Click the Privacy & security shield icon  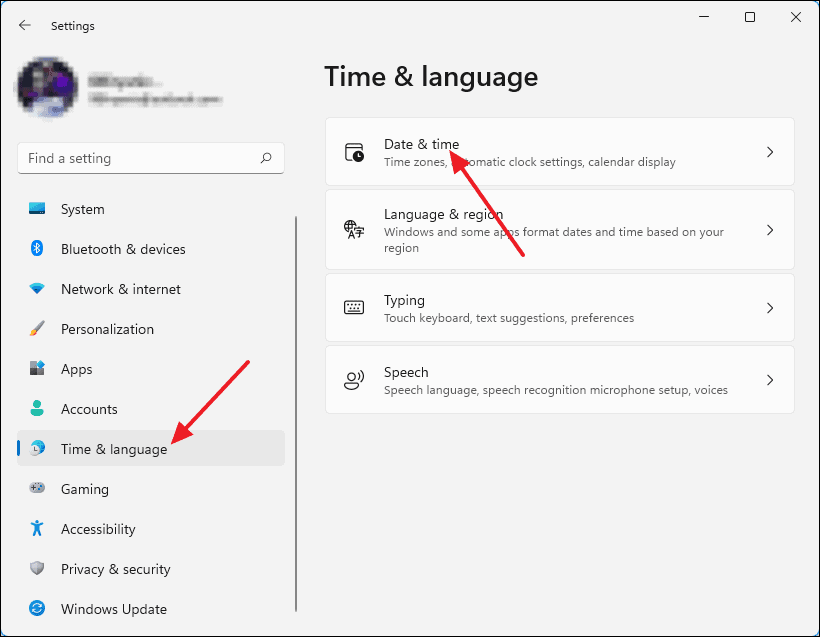[x=37, y=569]
